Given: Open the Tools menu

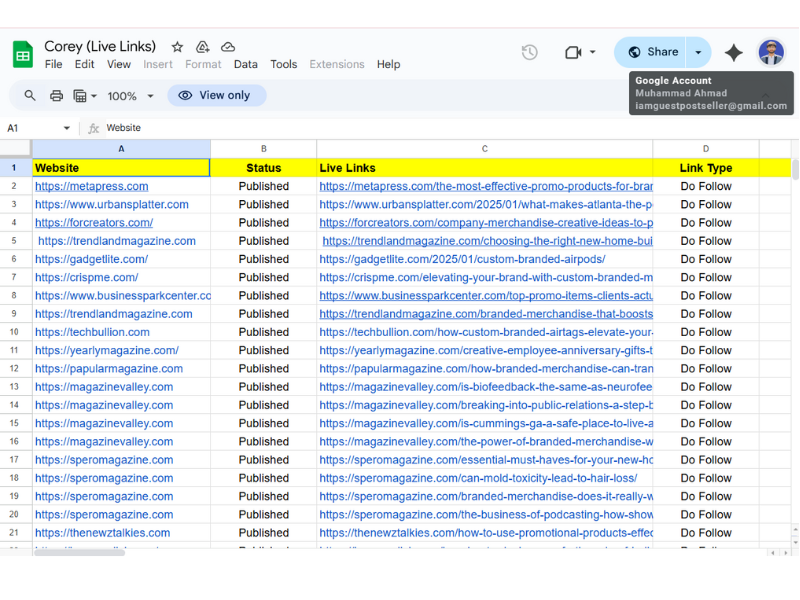Looking at the screenshot, I should [284, 64].
